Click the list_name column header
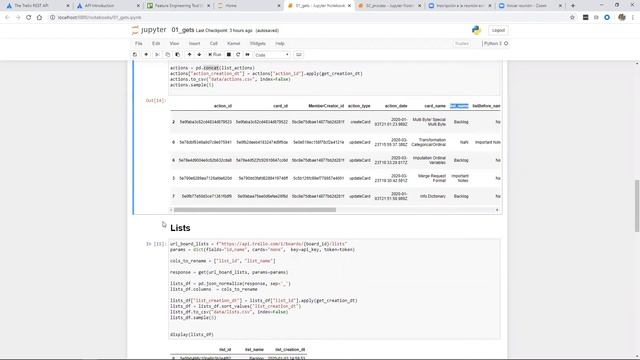Image resolution: width=640 pixels, height=360 pixels. pos(254,350)
